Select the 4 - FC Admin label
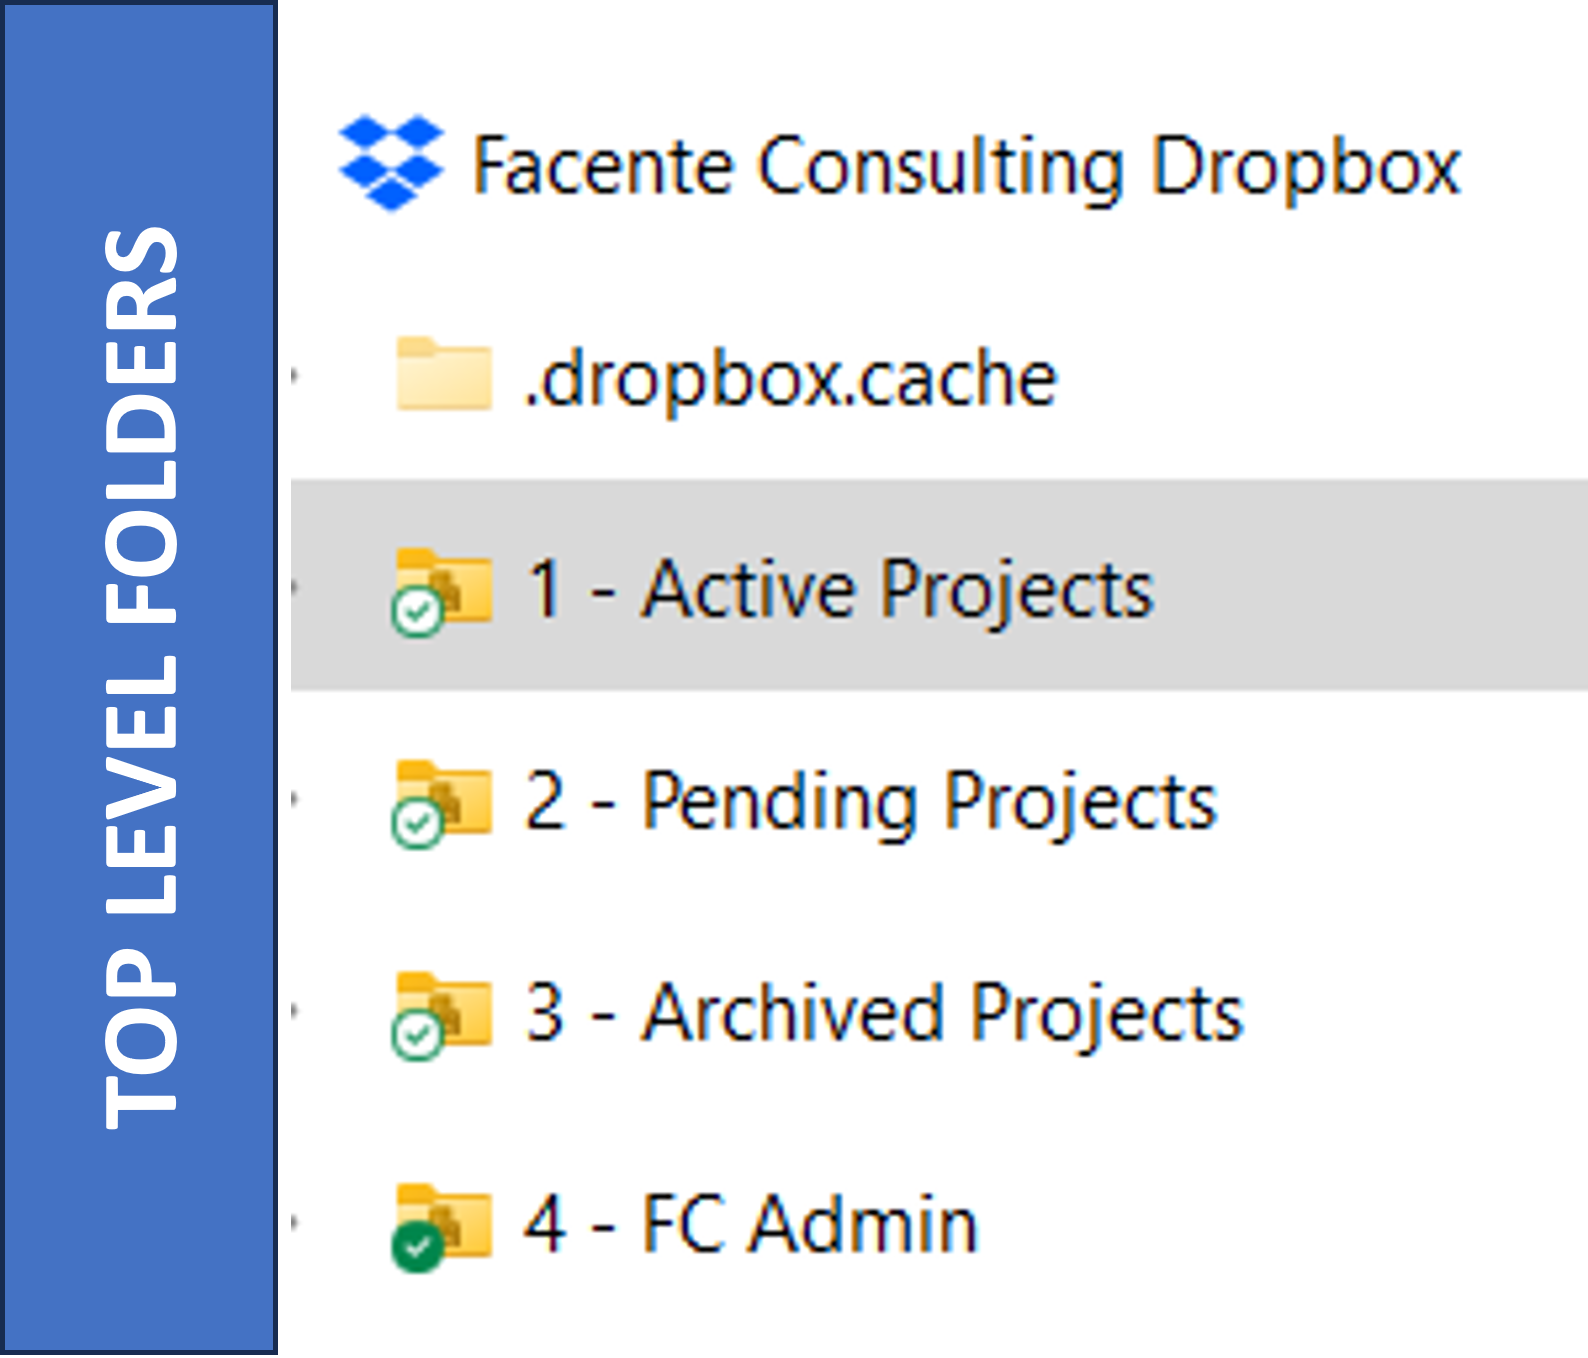 pos(751,1224)
